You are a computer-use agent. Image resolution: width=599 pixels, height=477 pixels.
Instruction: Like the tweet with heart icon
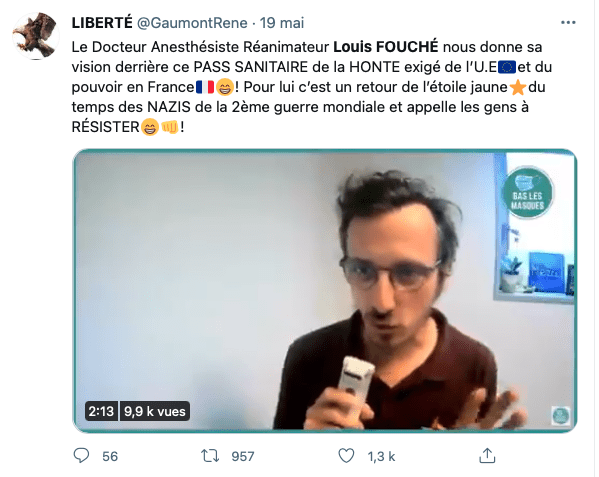click(x=346, y=456)
